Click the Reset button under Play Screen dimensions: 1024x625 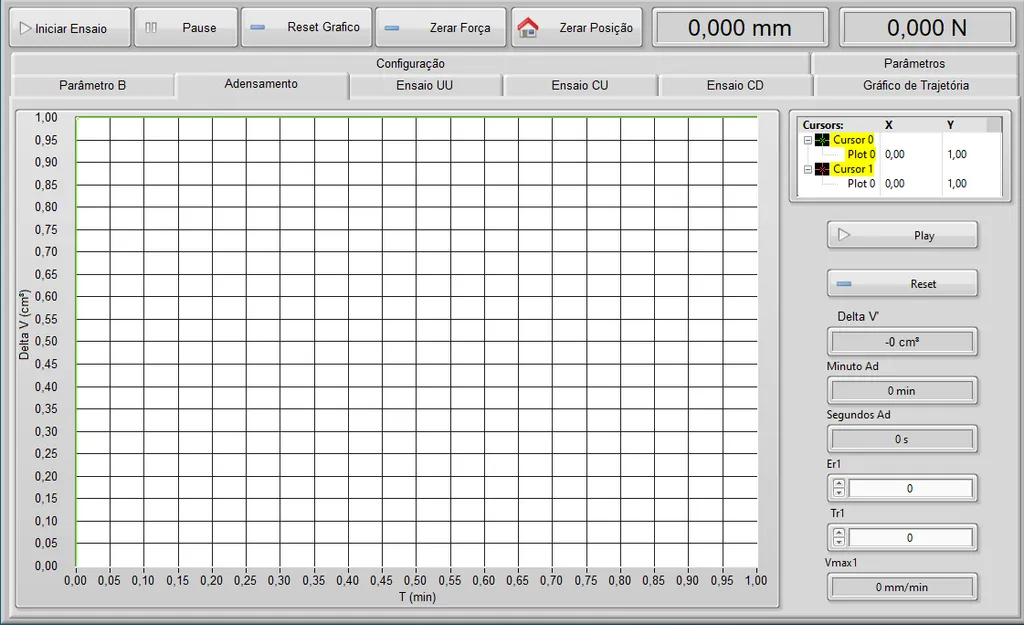click(903, 284)
